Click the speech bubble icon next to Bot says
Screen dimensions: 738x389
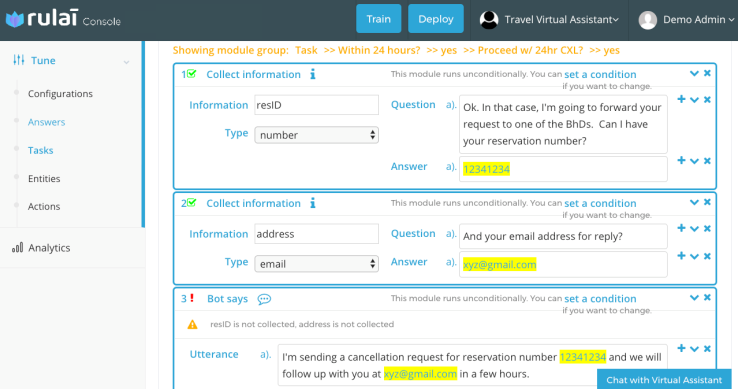[264, 299]
